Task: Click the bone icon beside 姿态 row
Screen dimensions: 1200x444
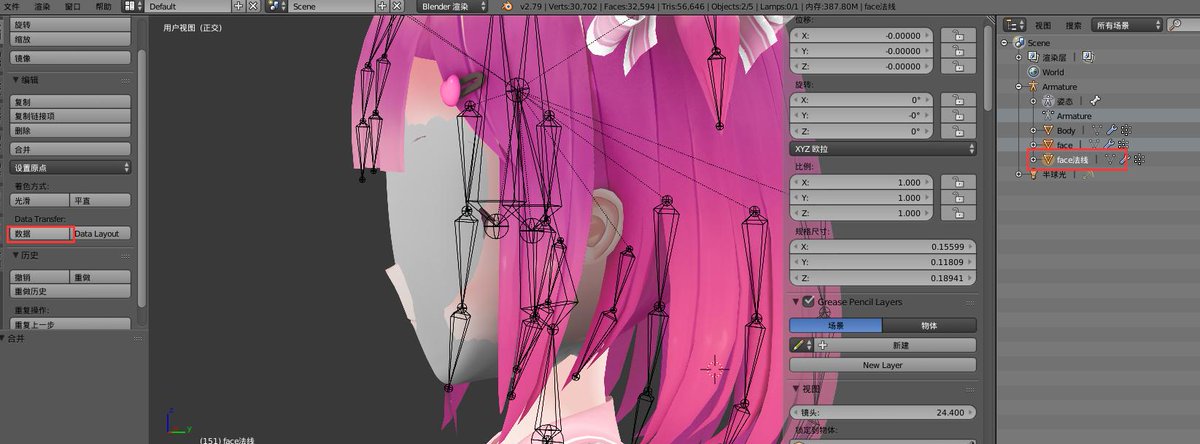Action: point(1095,101)
